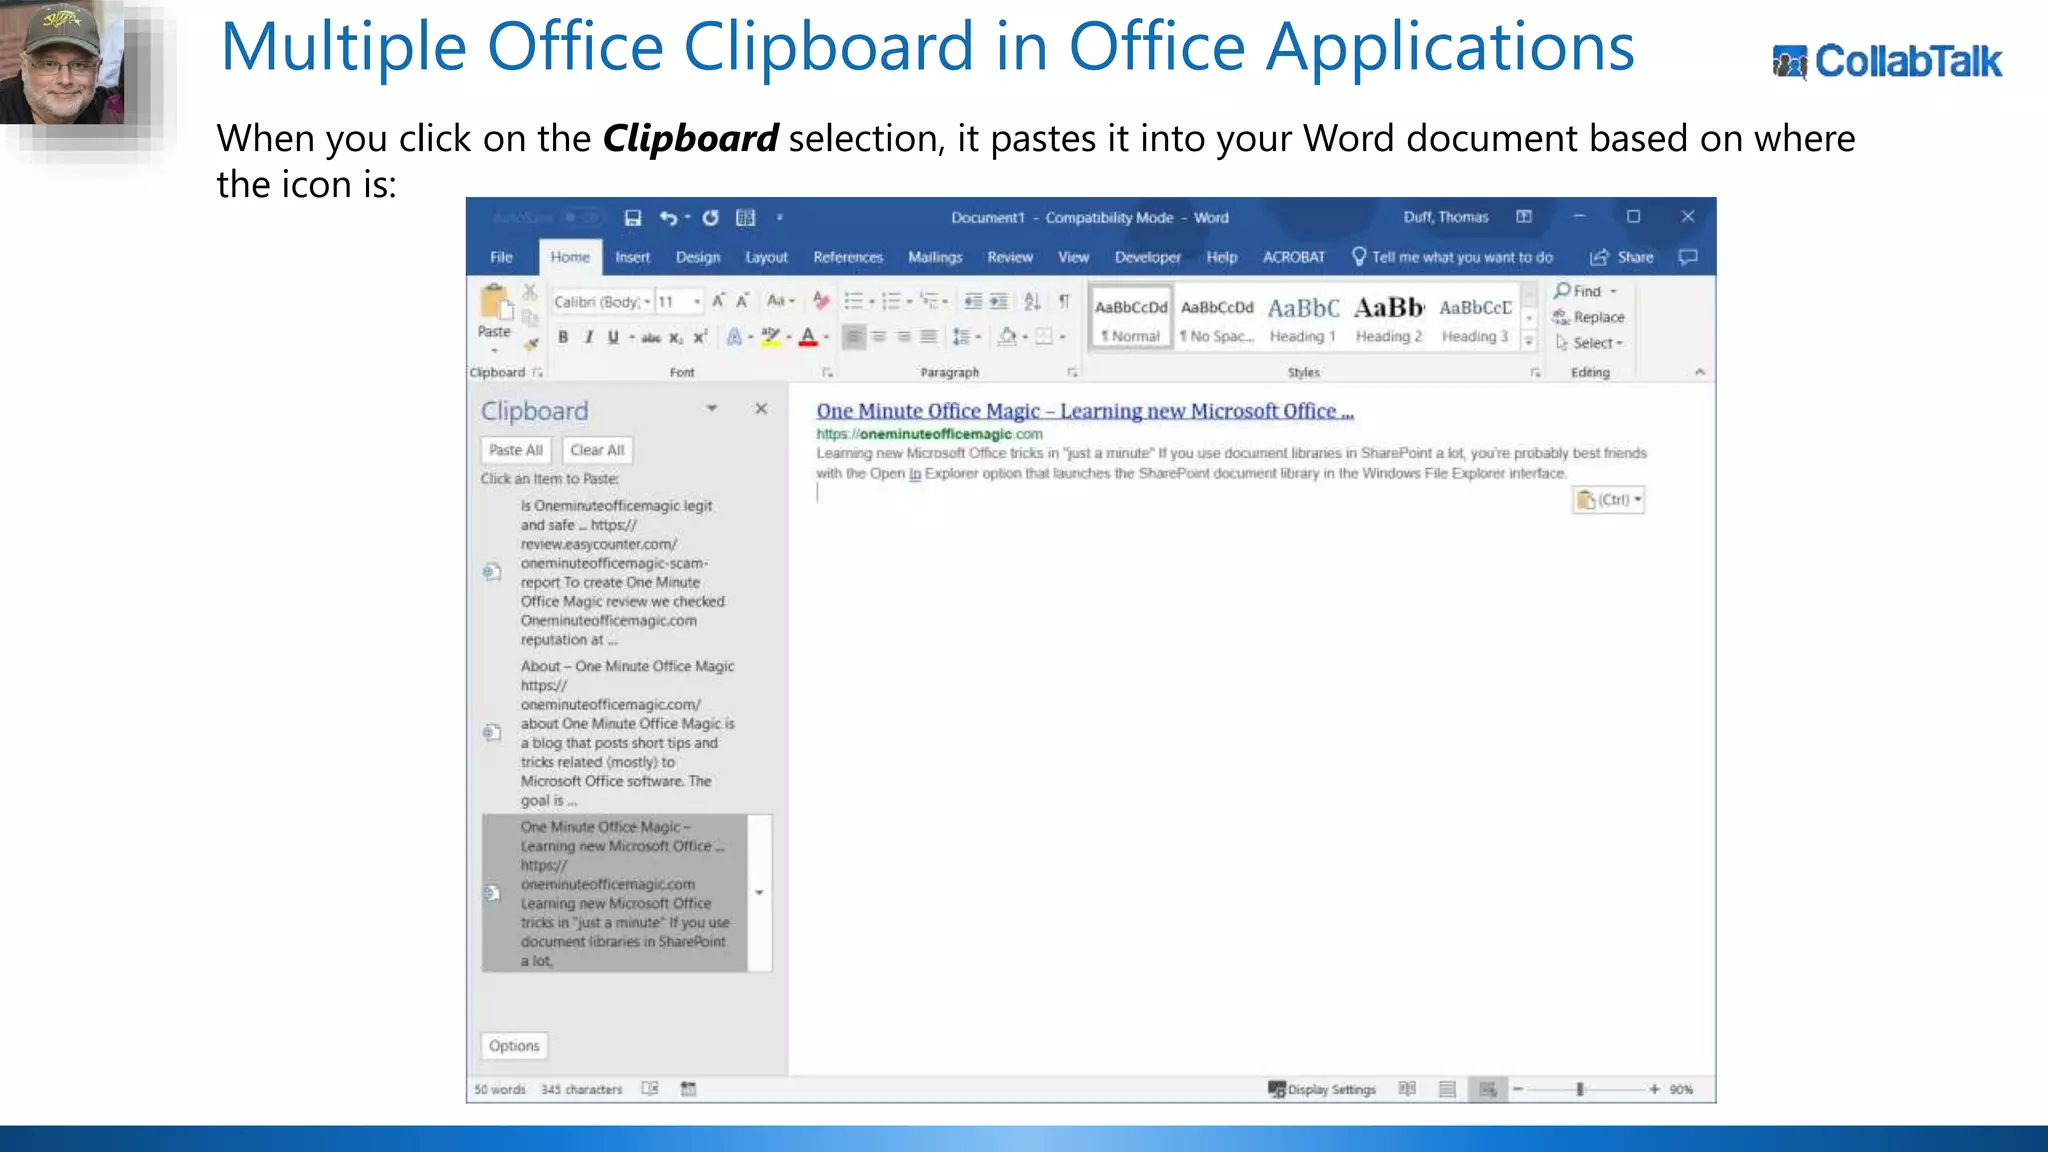This screenshot has width=2048, height=1152.
Task: Click the Sort A-Z icon
Action: [x=1032, y=301]
